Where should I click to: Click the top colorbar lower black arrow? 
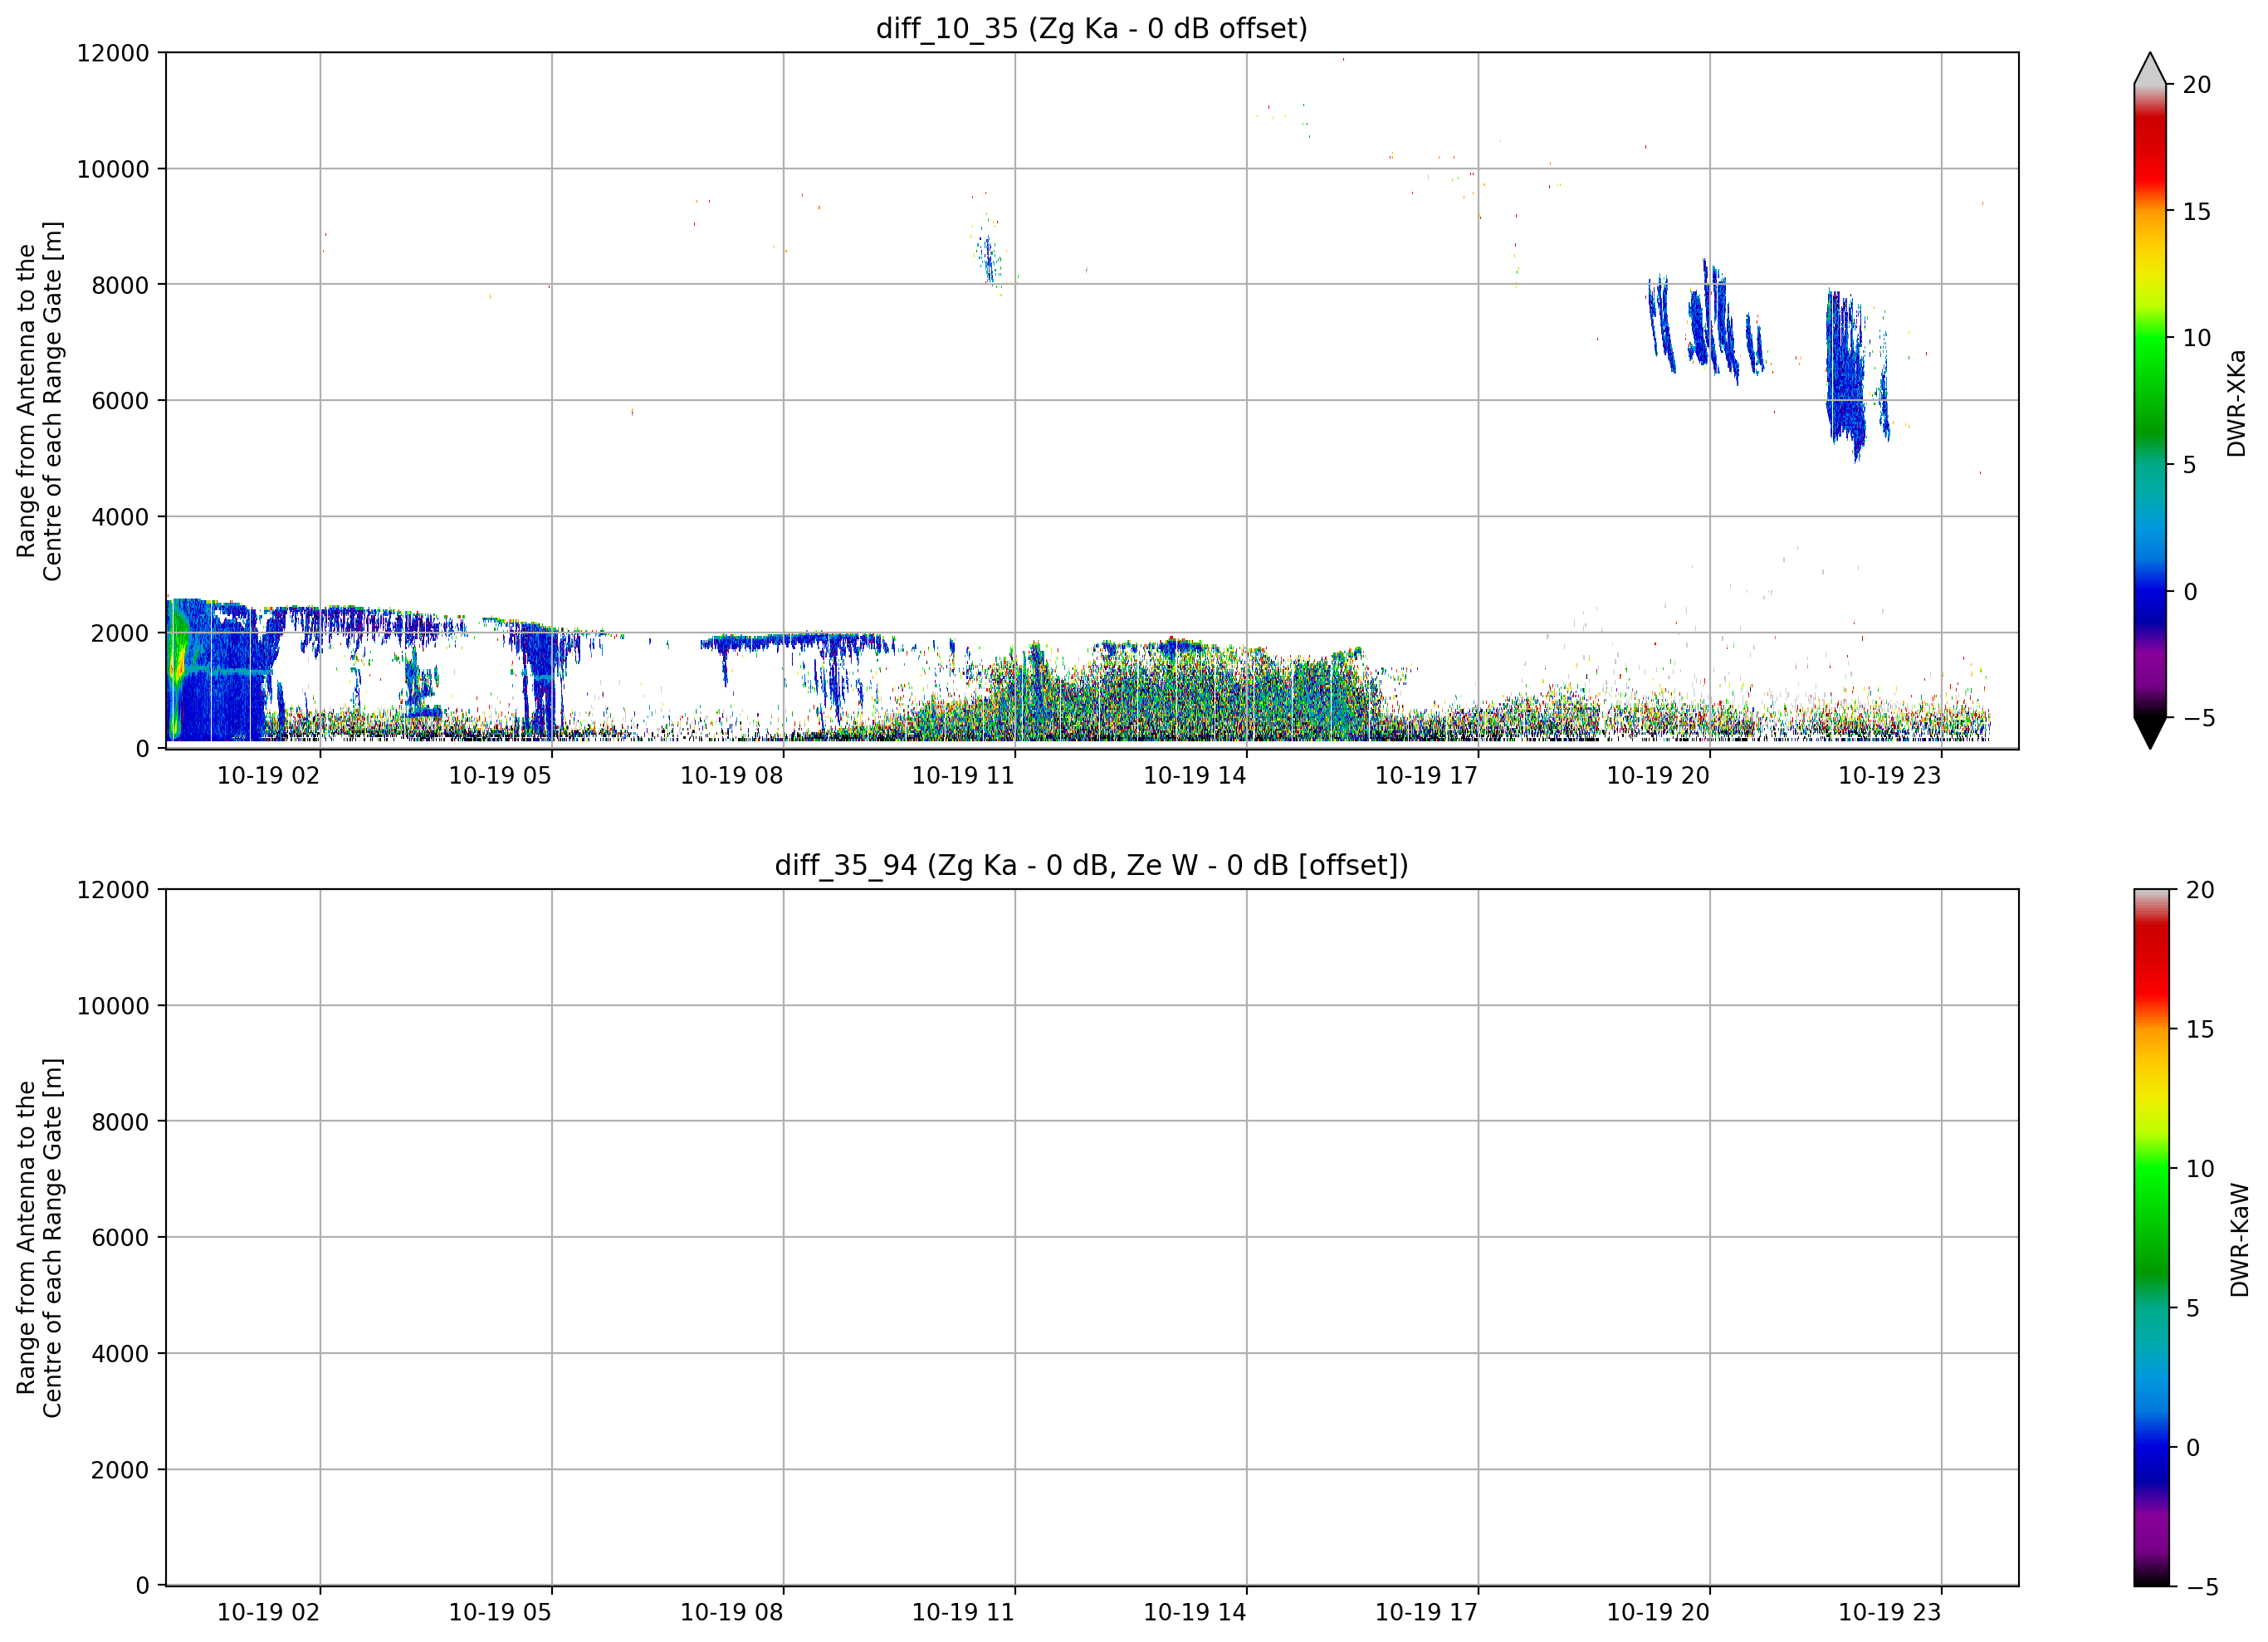tap(2150, 733)
